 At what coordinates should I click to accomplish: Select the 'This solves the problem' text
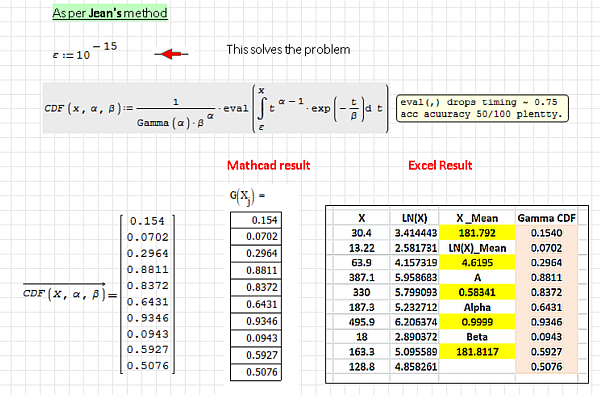[288, 49]
